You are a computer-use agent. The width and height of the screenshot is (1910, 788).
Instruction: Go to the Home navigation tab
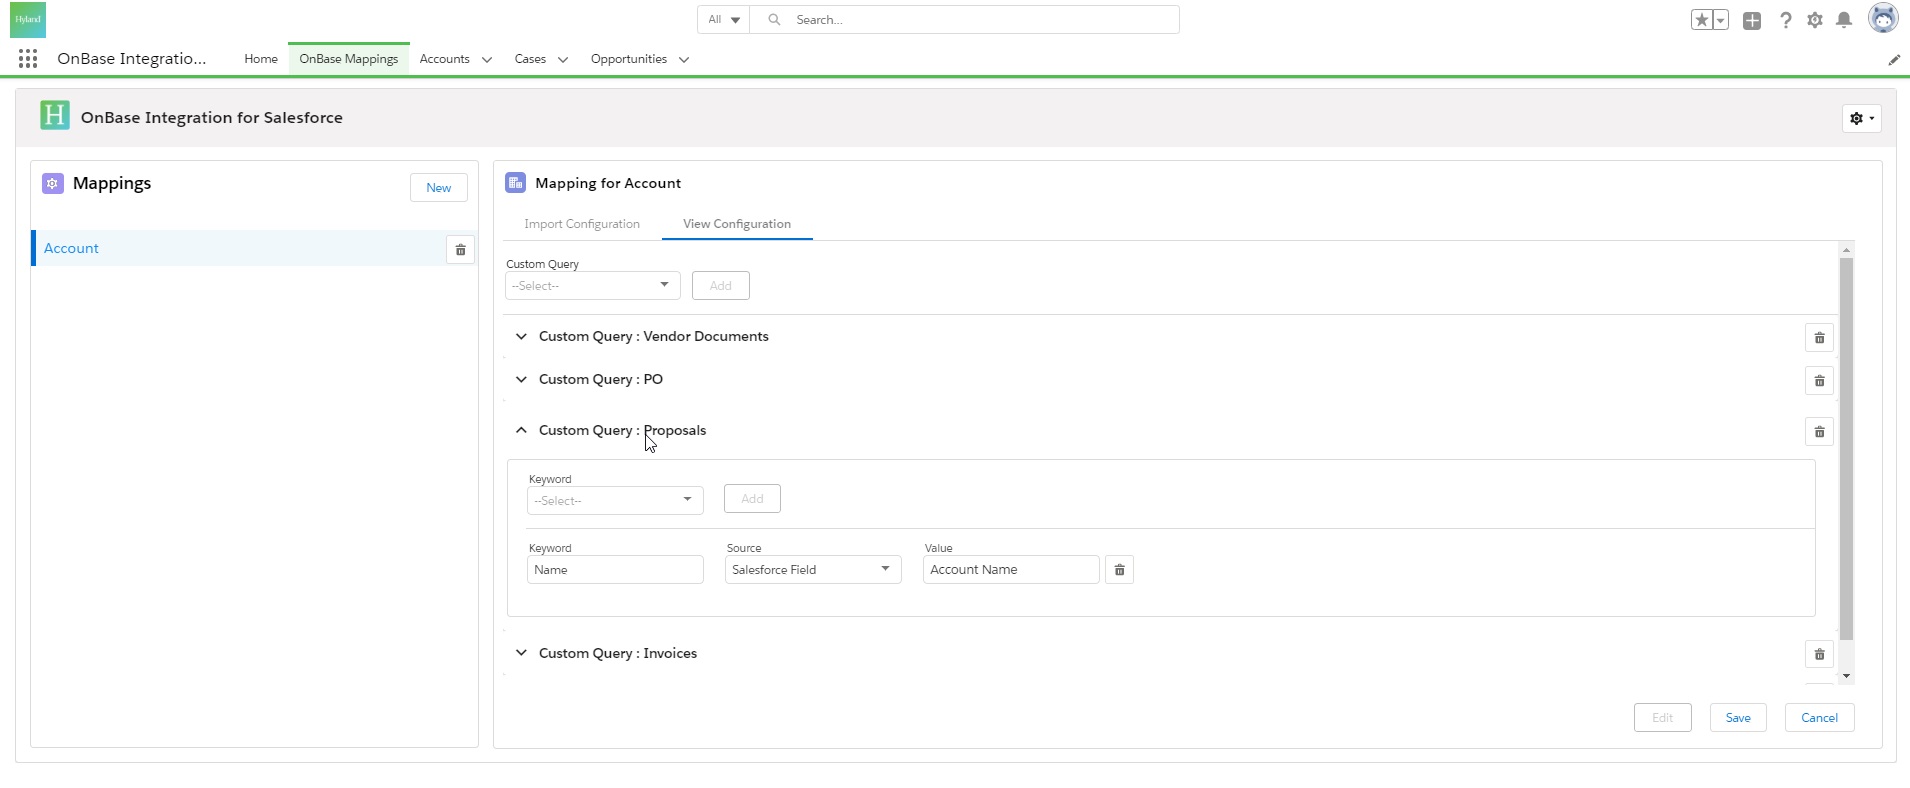tap(261, 59)
